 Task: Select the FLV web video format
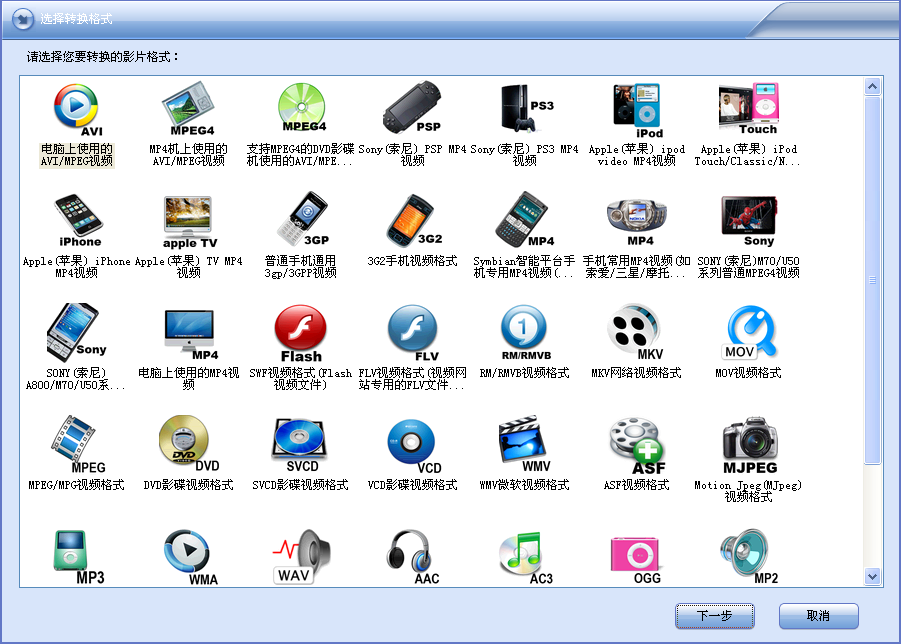coord(412,333)
